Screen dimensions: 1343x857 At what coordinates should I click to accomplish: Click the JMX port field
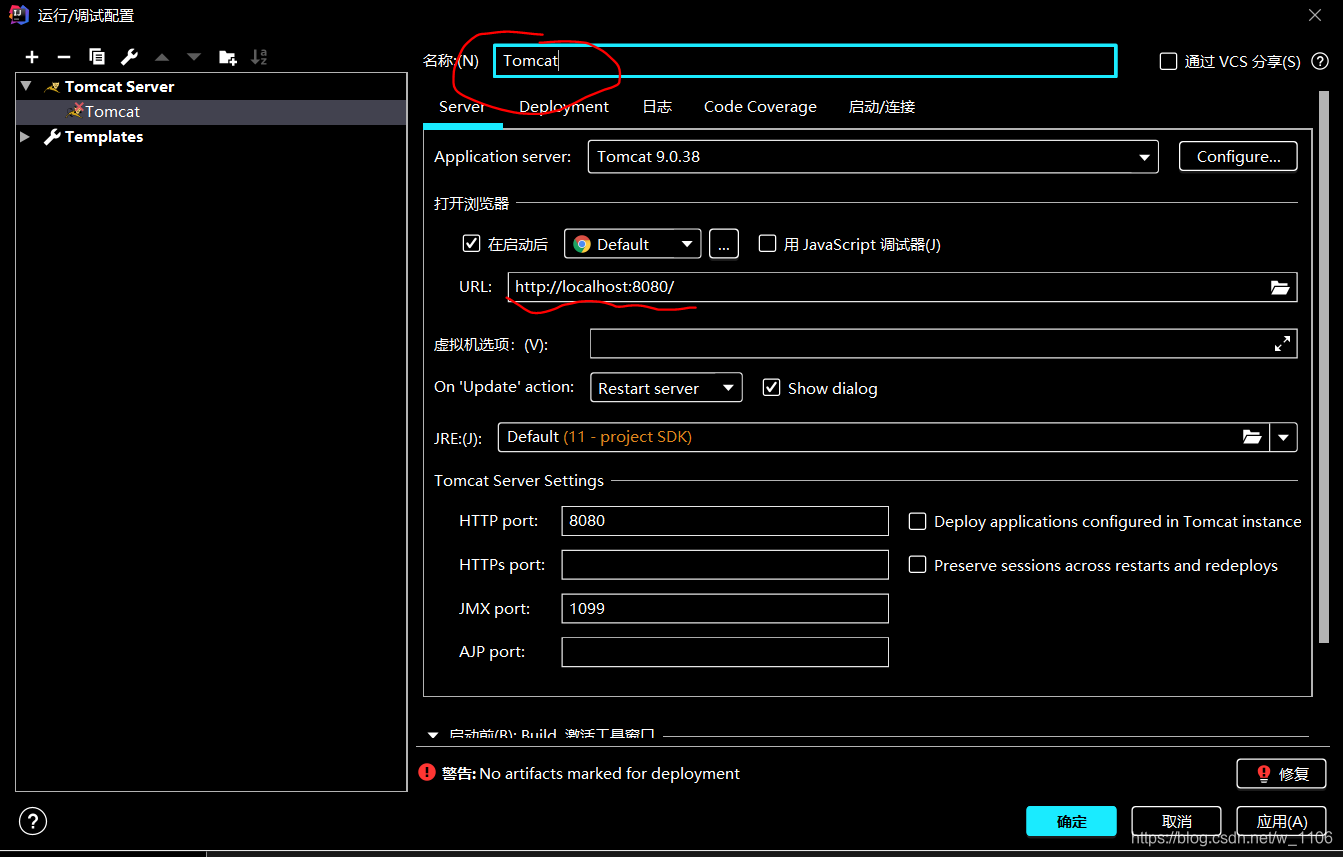pyautogui.click(x=725, y=608)
